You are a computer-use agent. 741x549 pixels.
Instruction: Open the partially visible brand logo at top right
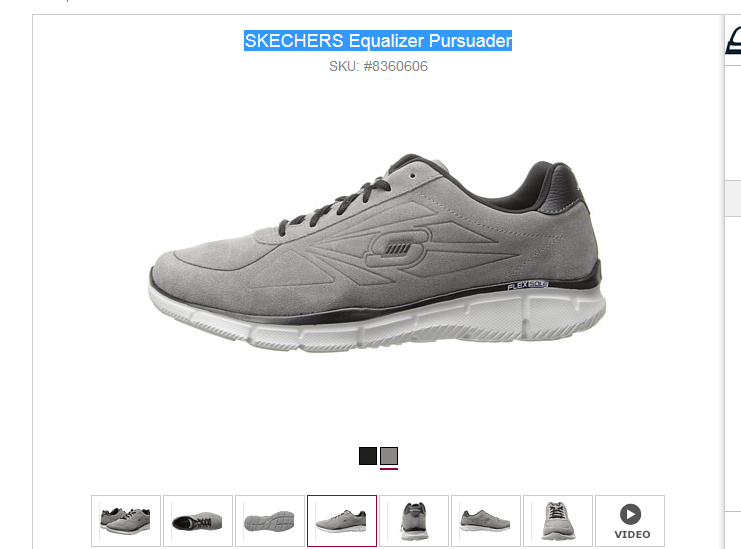coord(733,41)
